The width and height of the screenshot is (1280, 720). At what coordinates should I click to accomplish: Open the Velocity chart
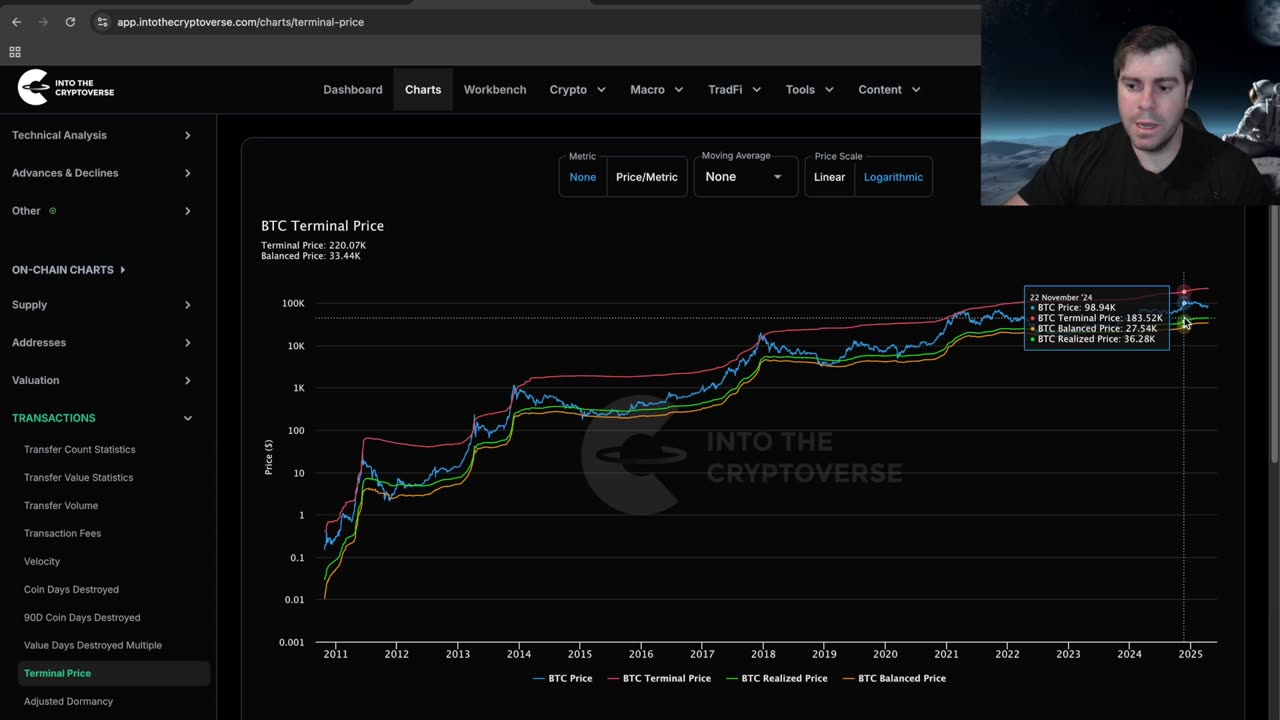coord(42,562)
